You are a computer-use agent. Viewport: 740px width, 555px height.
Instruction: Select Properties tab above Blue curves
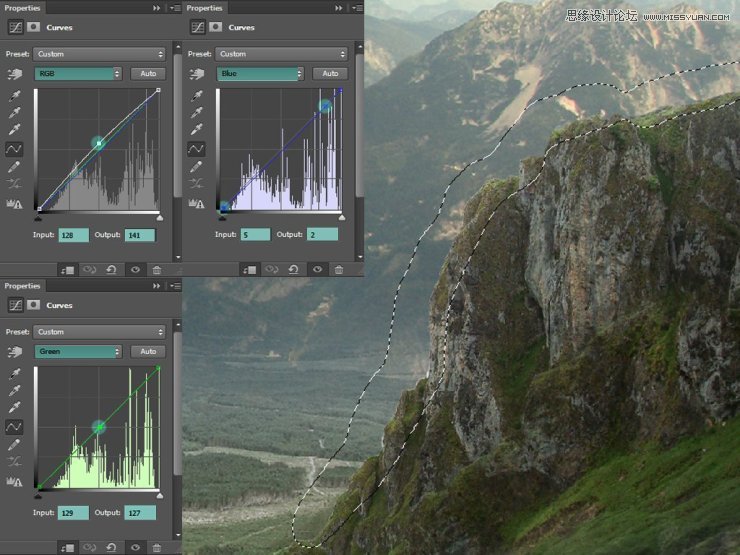(204, 8)
